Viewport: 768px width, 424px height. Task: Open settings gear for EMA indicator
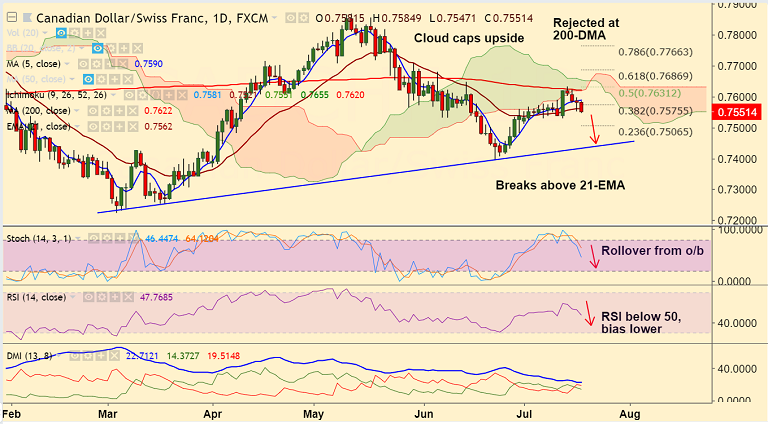coord(106,126)
